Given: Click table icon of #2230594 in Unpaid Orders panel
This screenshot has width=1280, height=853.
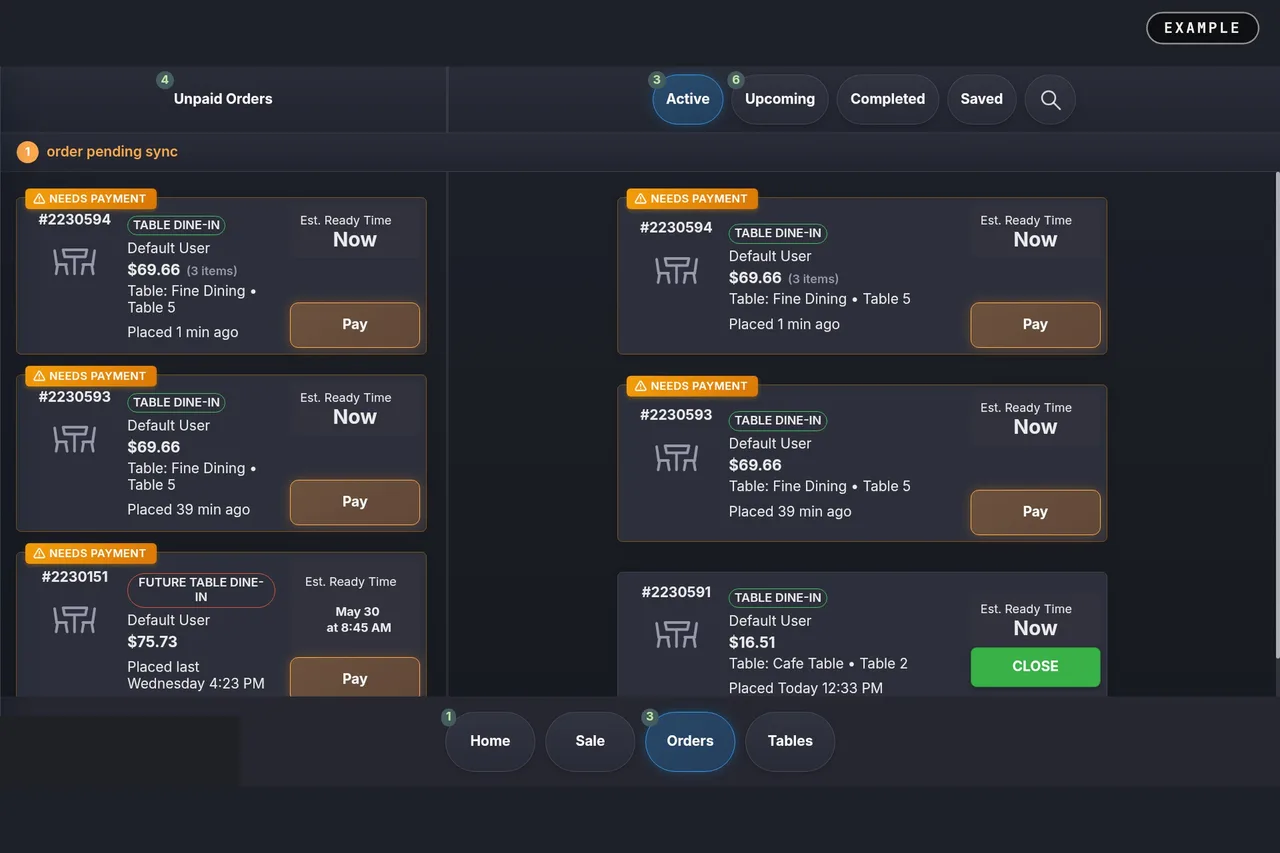Looking at the screenshot, I should (74, 262).
